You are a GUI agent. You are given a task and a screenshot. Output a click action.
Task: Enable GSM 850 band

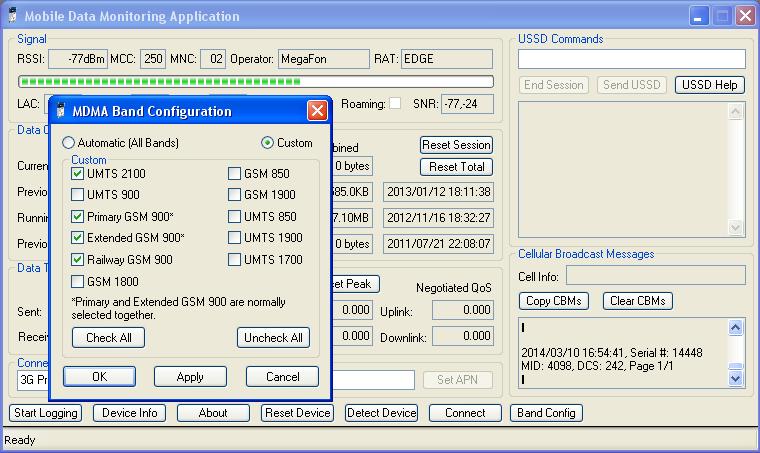pos(234,173)
